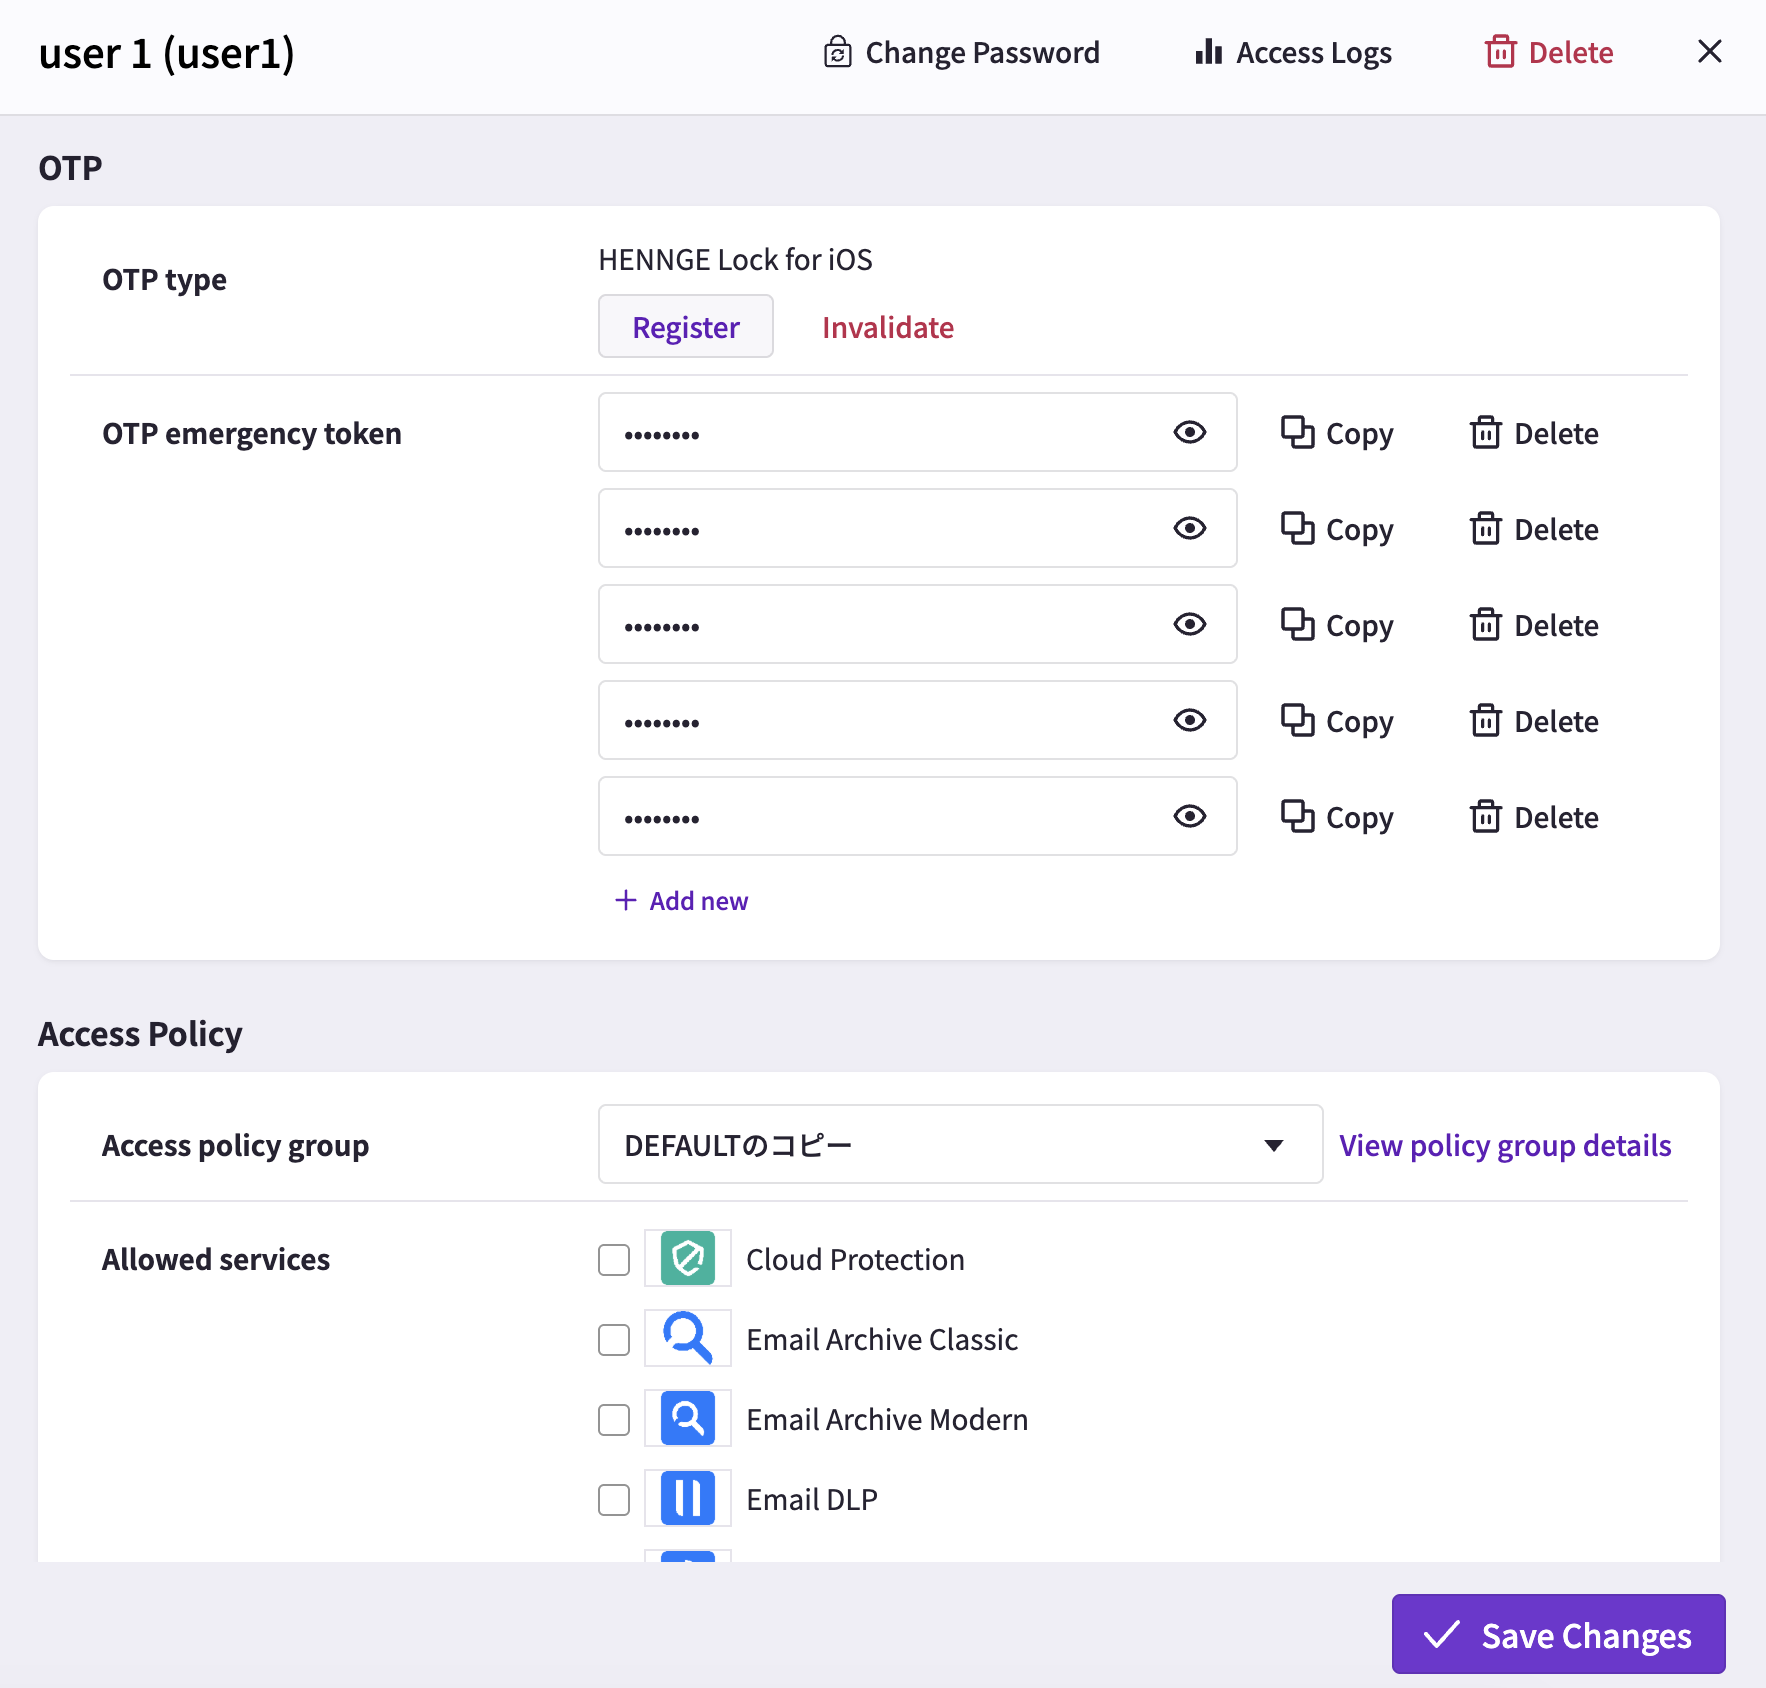1766x1688 pixels.
Task: Copy the first OTP emergency token
Action: 1337,433
